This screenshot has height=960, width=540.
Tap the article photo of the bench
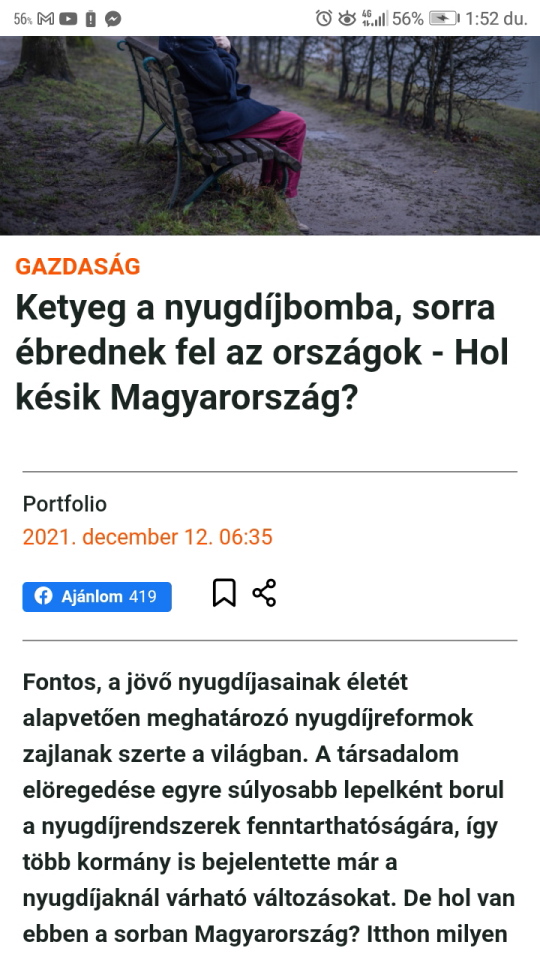(x=270, y=135)
